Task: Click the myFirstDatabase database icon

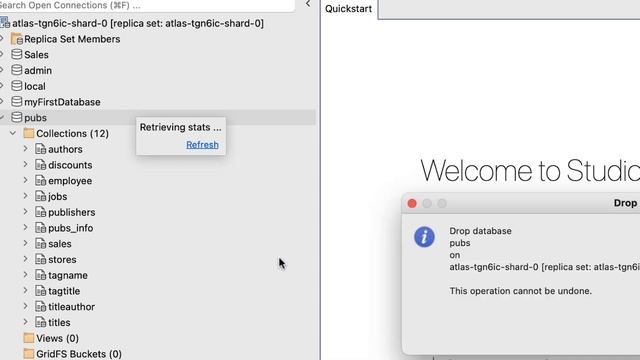Action: [17, 102]
